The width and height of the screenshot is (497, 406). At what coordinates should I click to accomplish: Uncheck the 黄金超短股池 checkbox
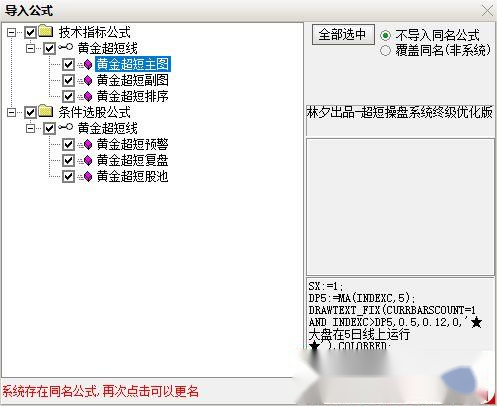click(68, 177)
